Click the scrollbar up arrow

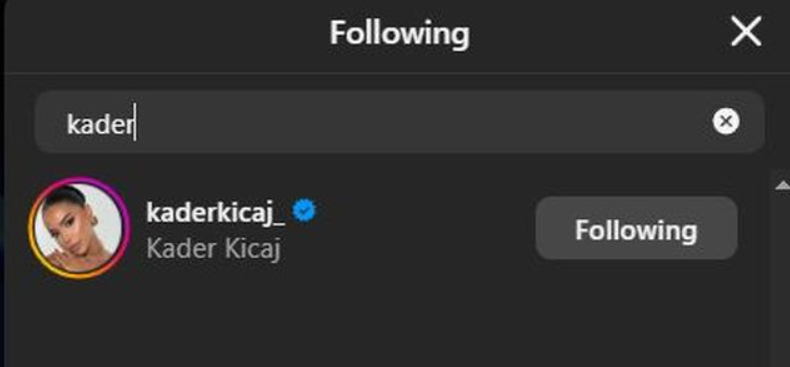pyautogui.click(x=782, y=186)
